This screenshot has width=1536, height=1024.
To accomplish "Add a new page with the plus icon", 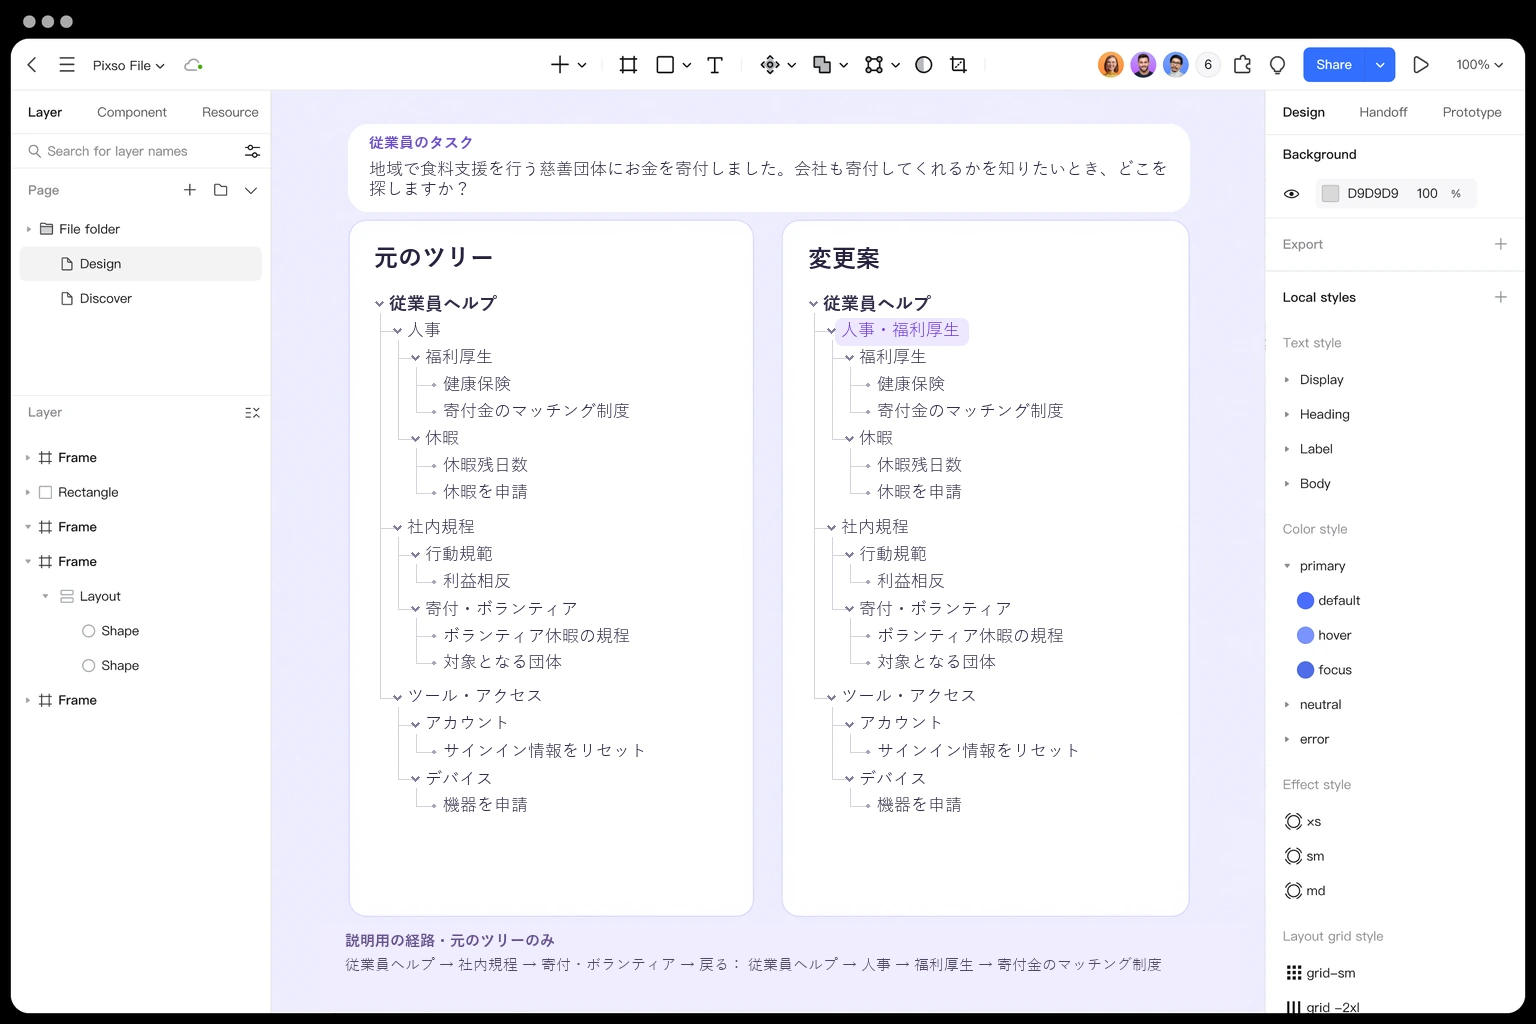I will pyautogui.click(x=190, y=190).
